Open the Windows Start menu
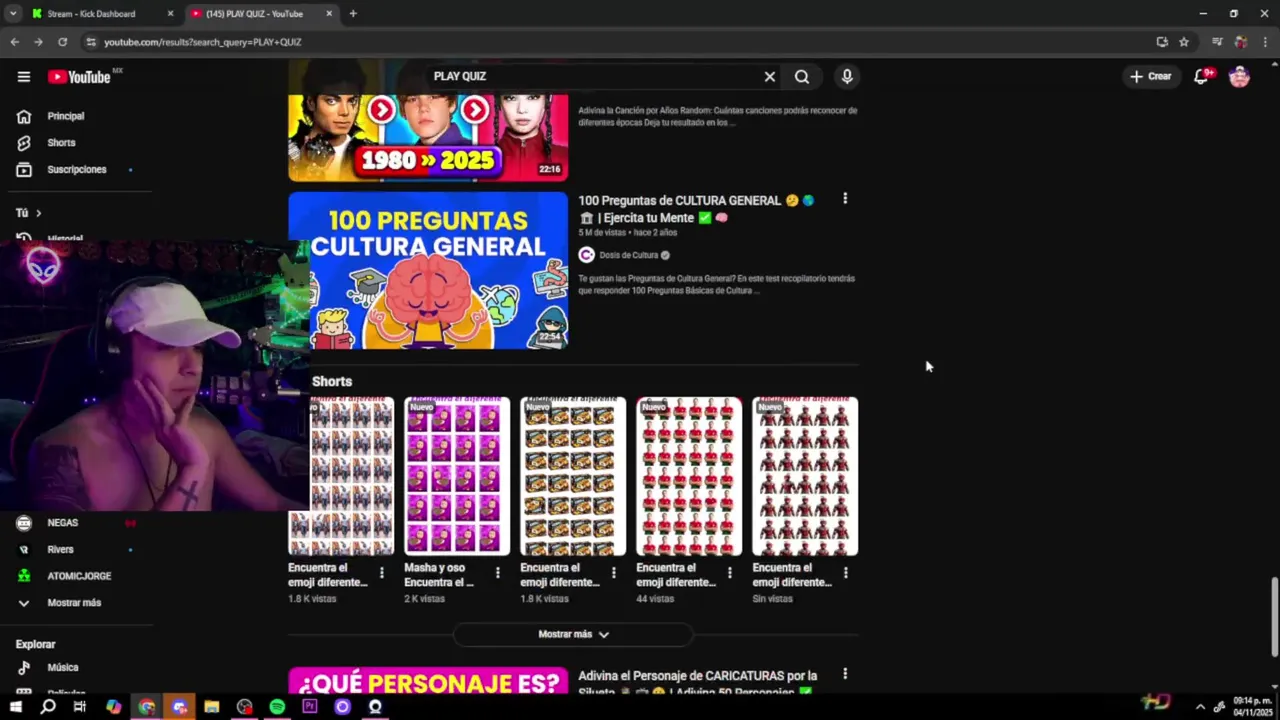This screenshot has width=1280, height=720. click(x=15, y=707)
